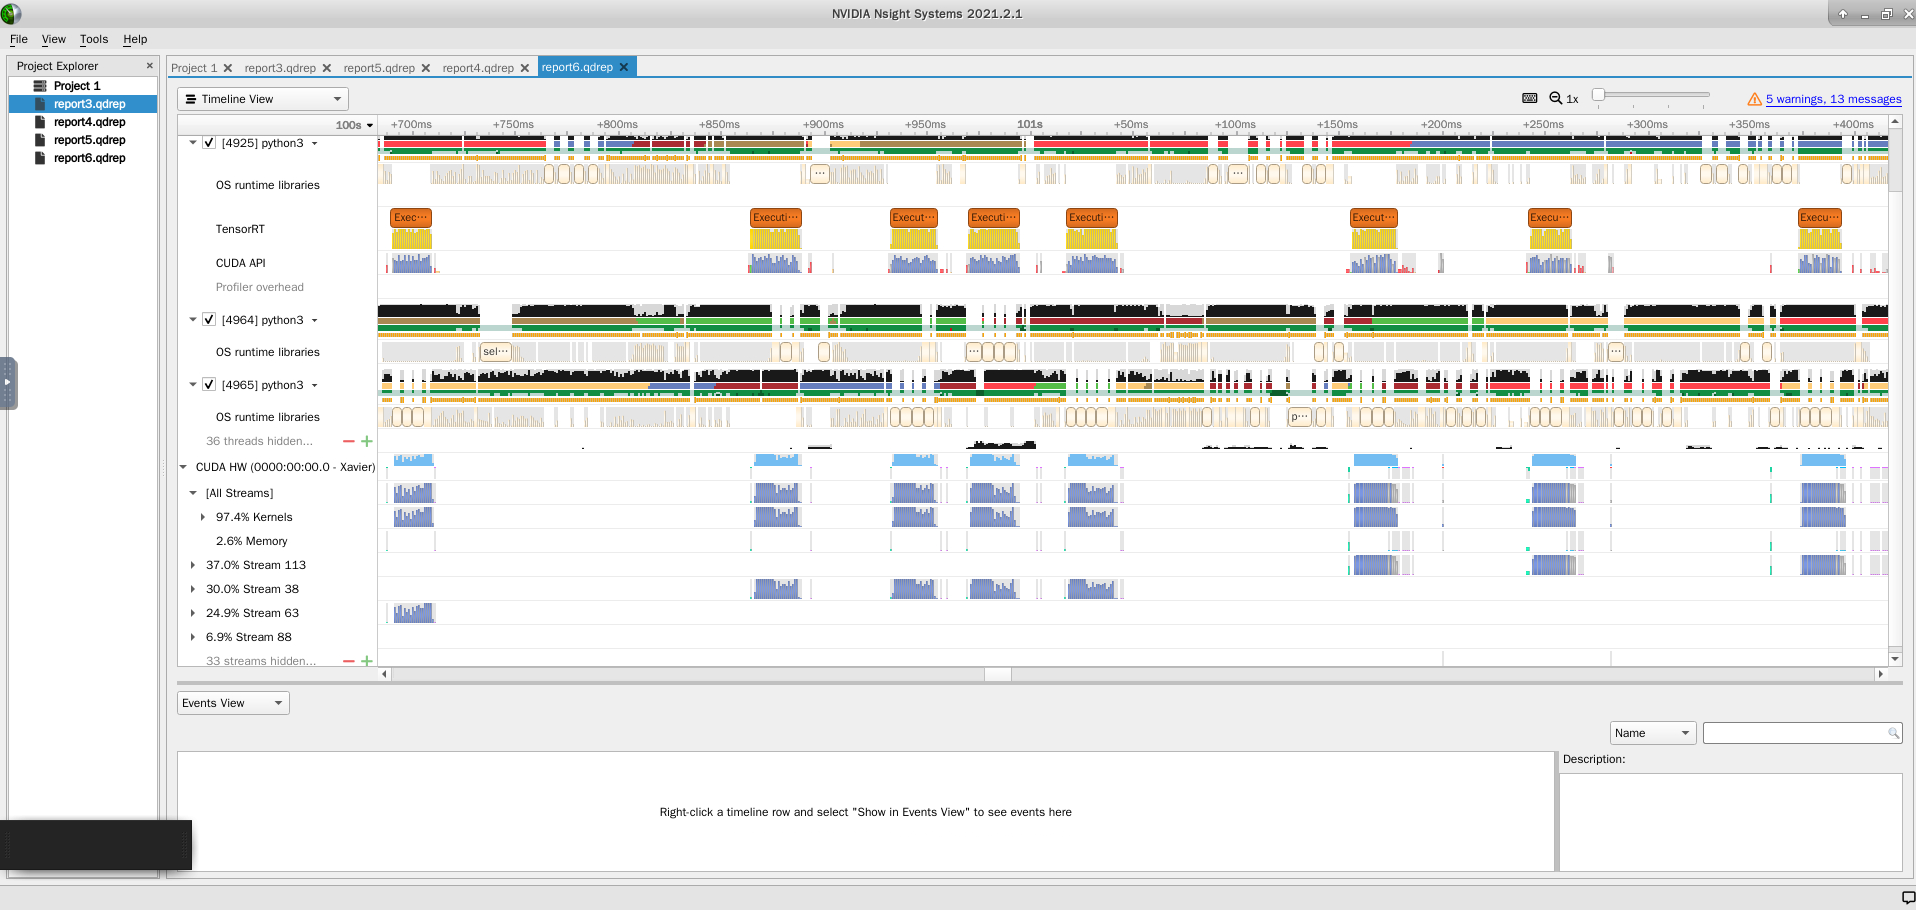Show fewer hidden streams with red minus

coord(349,661)
